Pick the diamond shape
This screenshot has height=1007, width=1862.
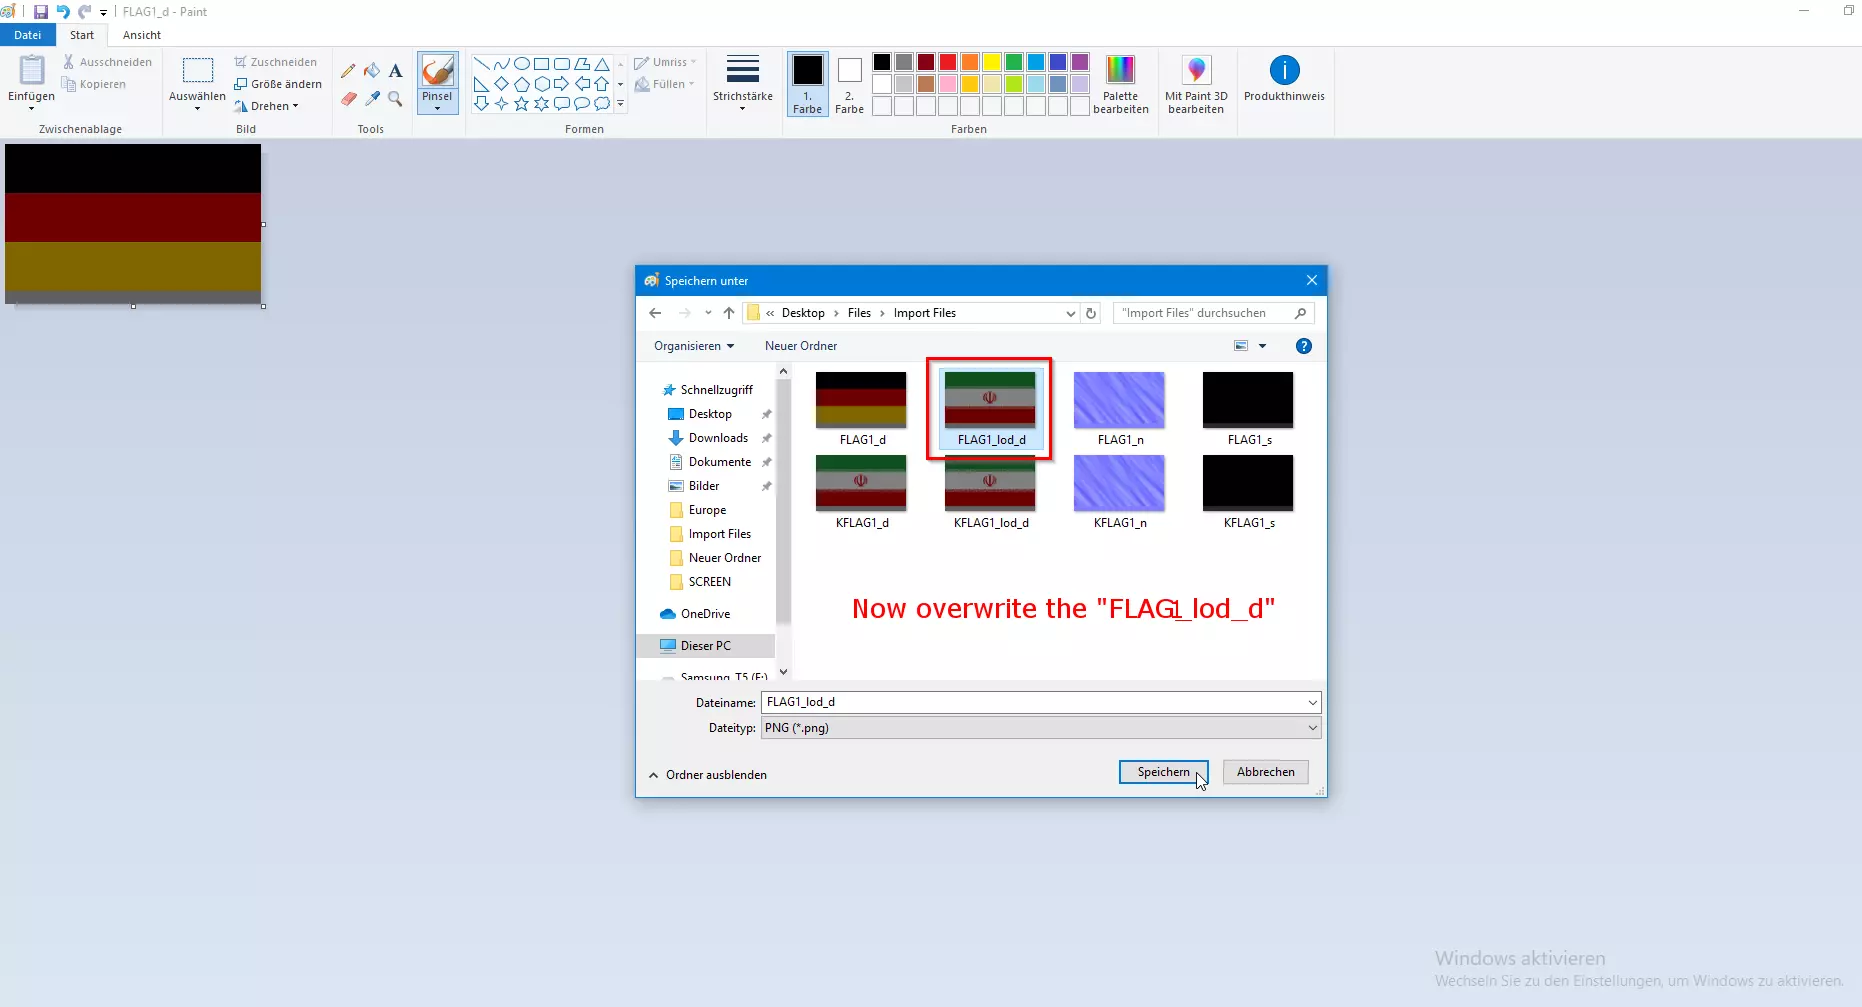click(501, 84)
